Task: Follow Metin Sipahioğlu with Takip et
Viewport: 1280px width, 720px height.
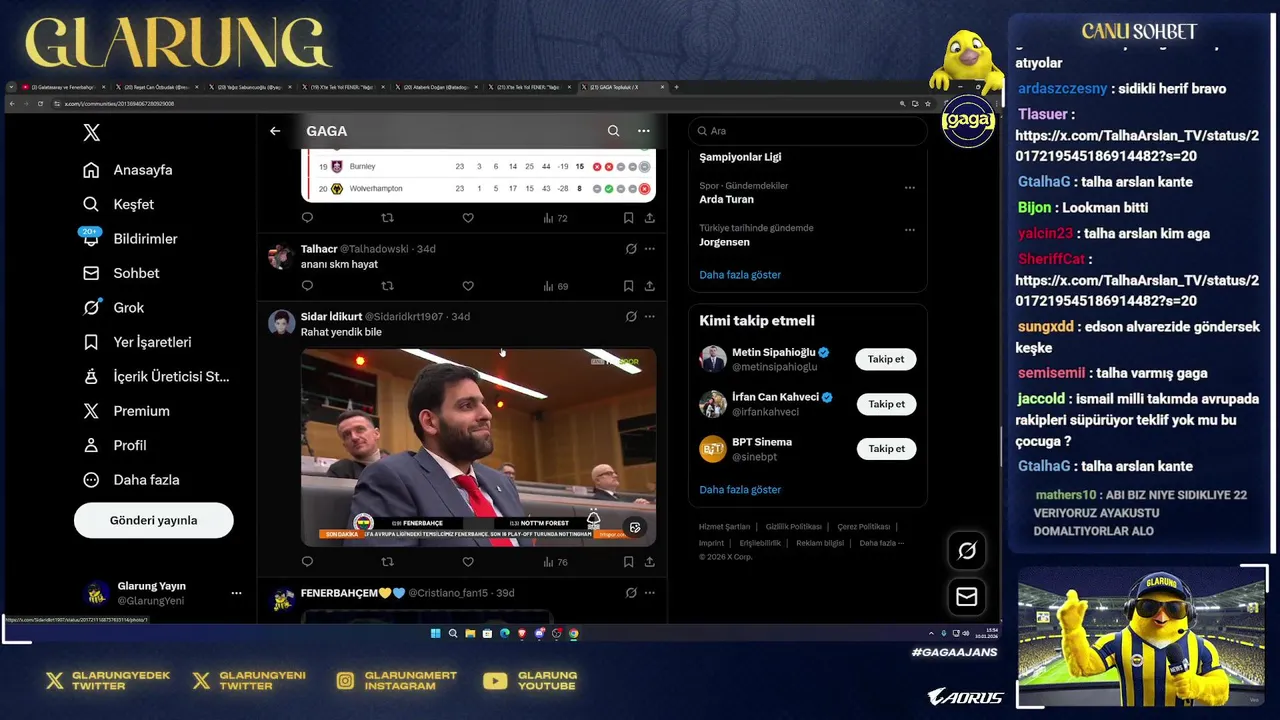Action: 886,359
